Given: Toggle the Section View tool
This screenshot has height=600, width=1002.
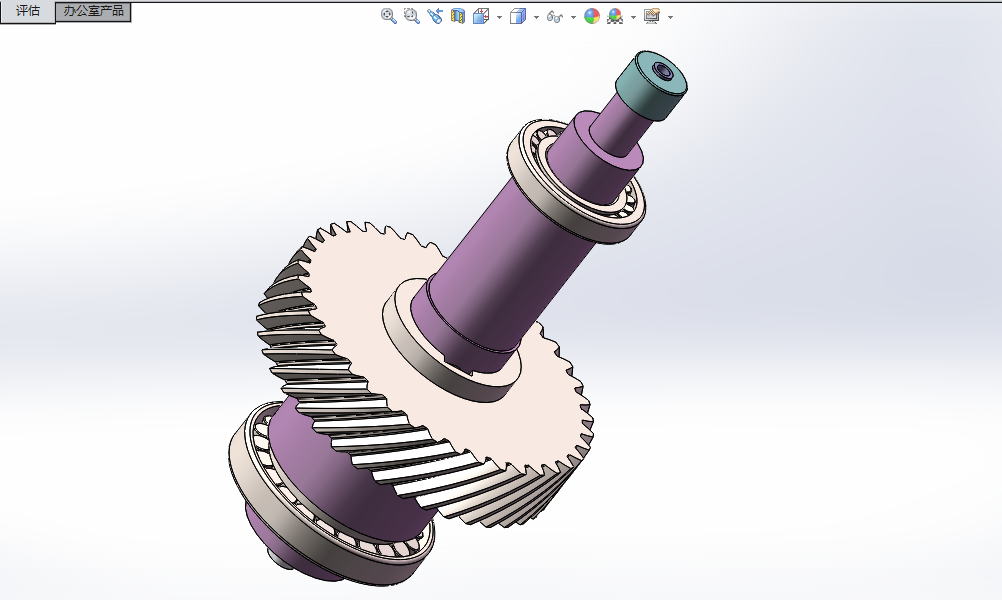Looking at the screenshot, I should 458,16.
